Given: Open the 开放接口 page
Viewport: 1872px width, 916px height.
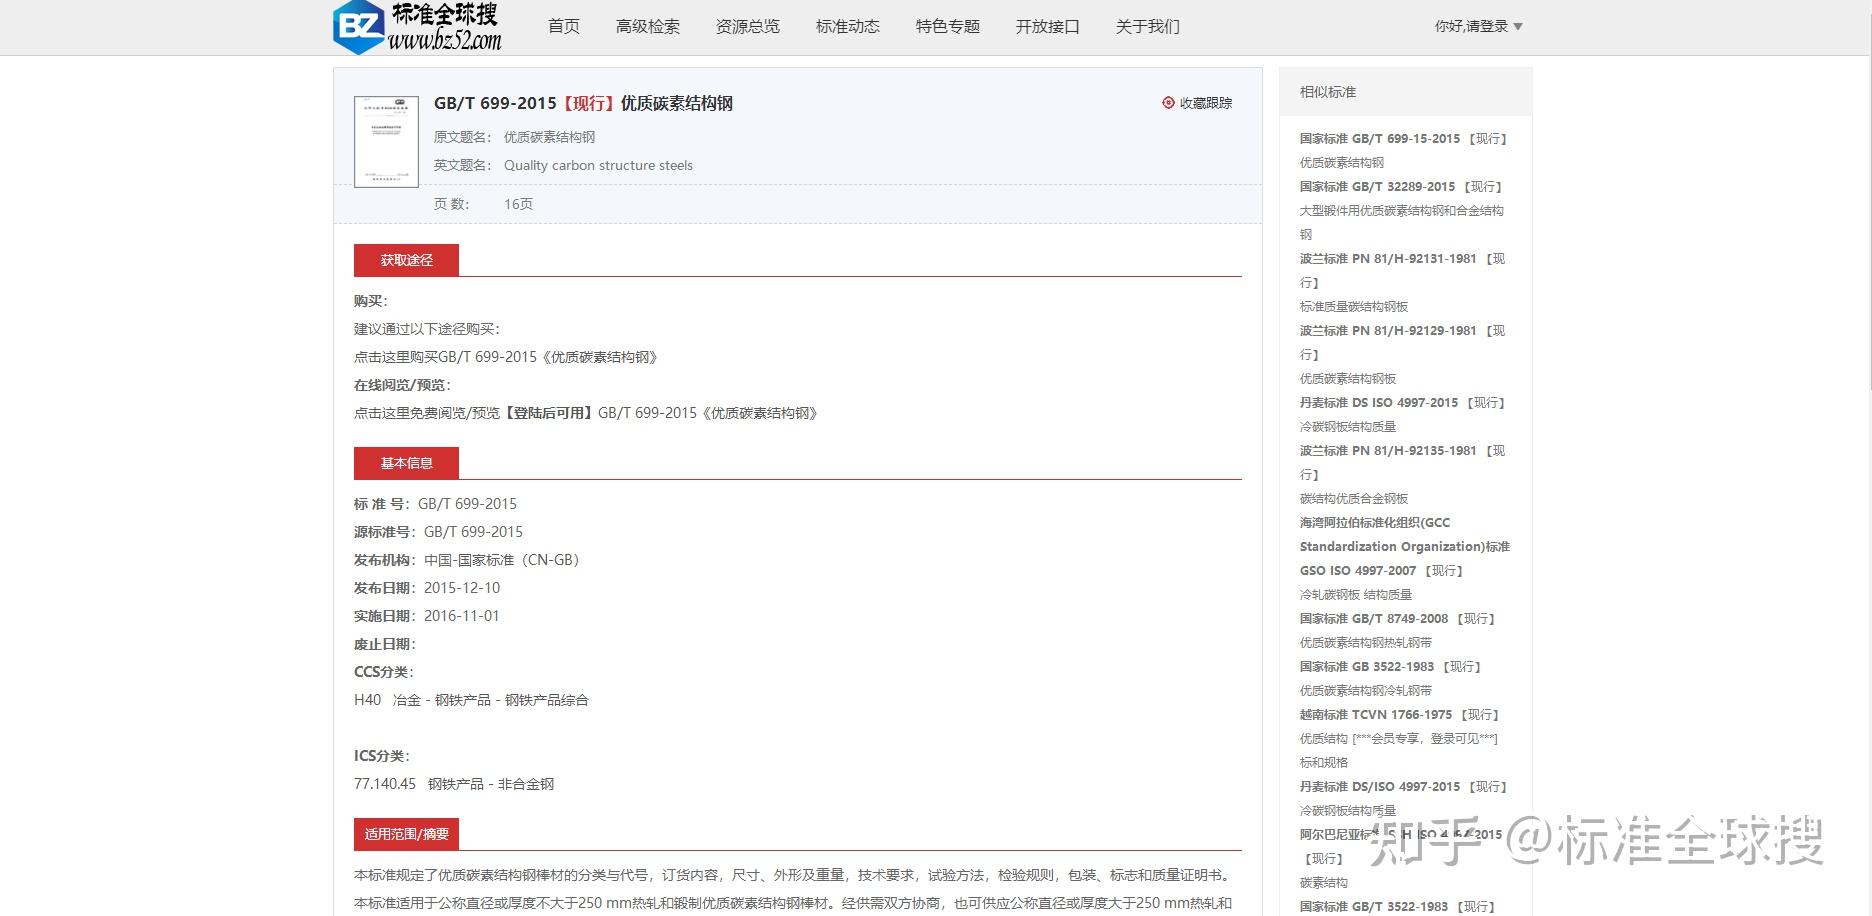Looking at the screenshot, I should click(x=1047, y=27).
